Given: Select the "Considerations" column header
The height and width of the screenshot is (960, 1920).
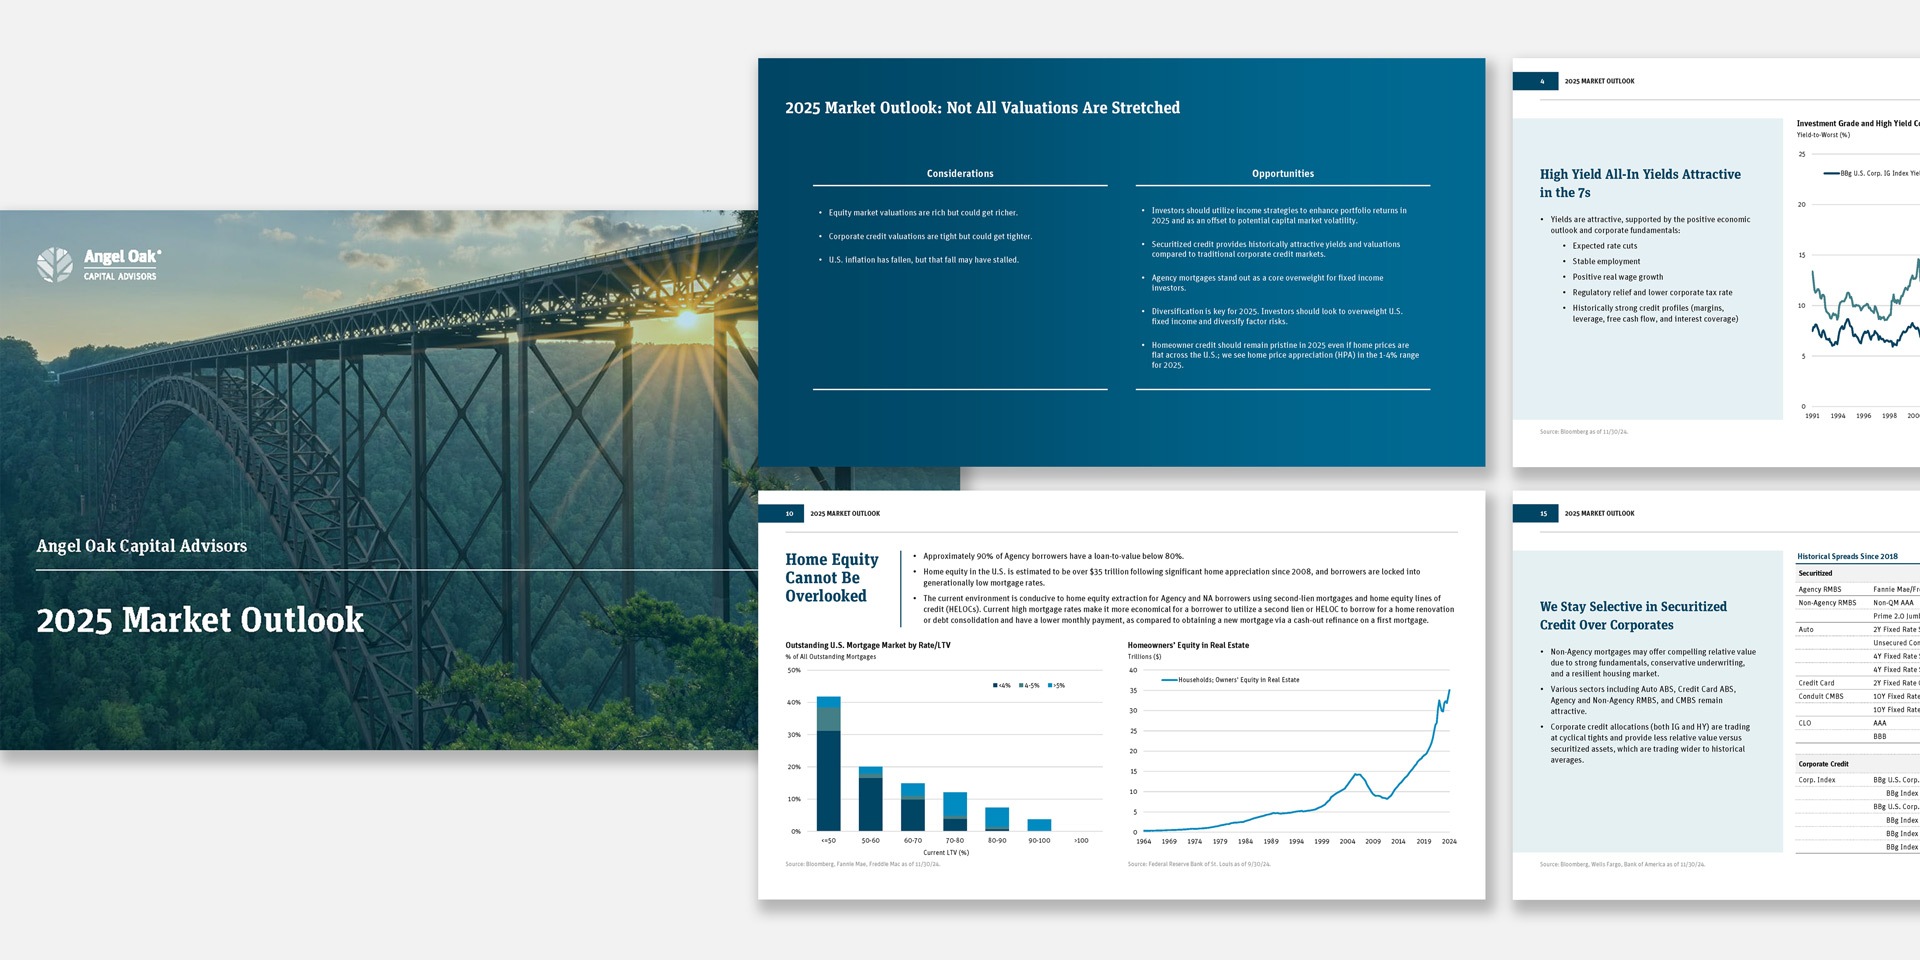Looking at the screenshot, I should (x=960, y=174).
